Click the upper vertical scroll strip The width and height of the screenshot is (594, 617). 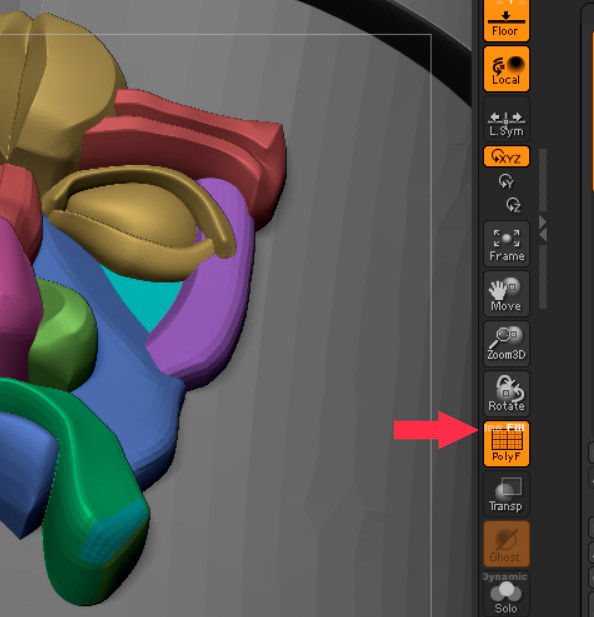click(x=543, y=180)
